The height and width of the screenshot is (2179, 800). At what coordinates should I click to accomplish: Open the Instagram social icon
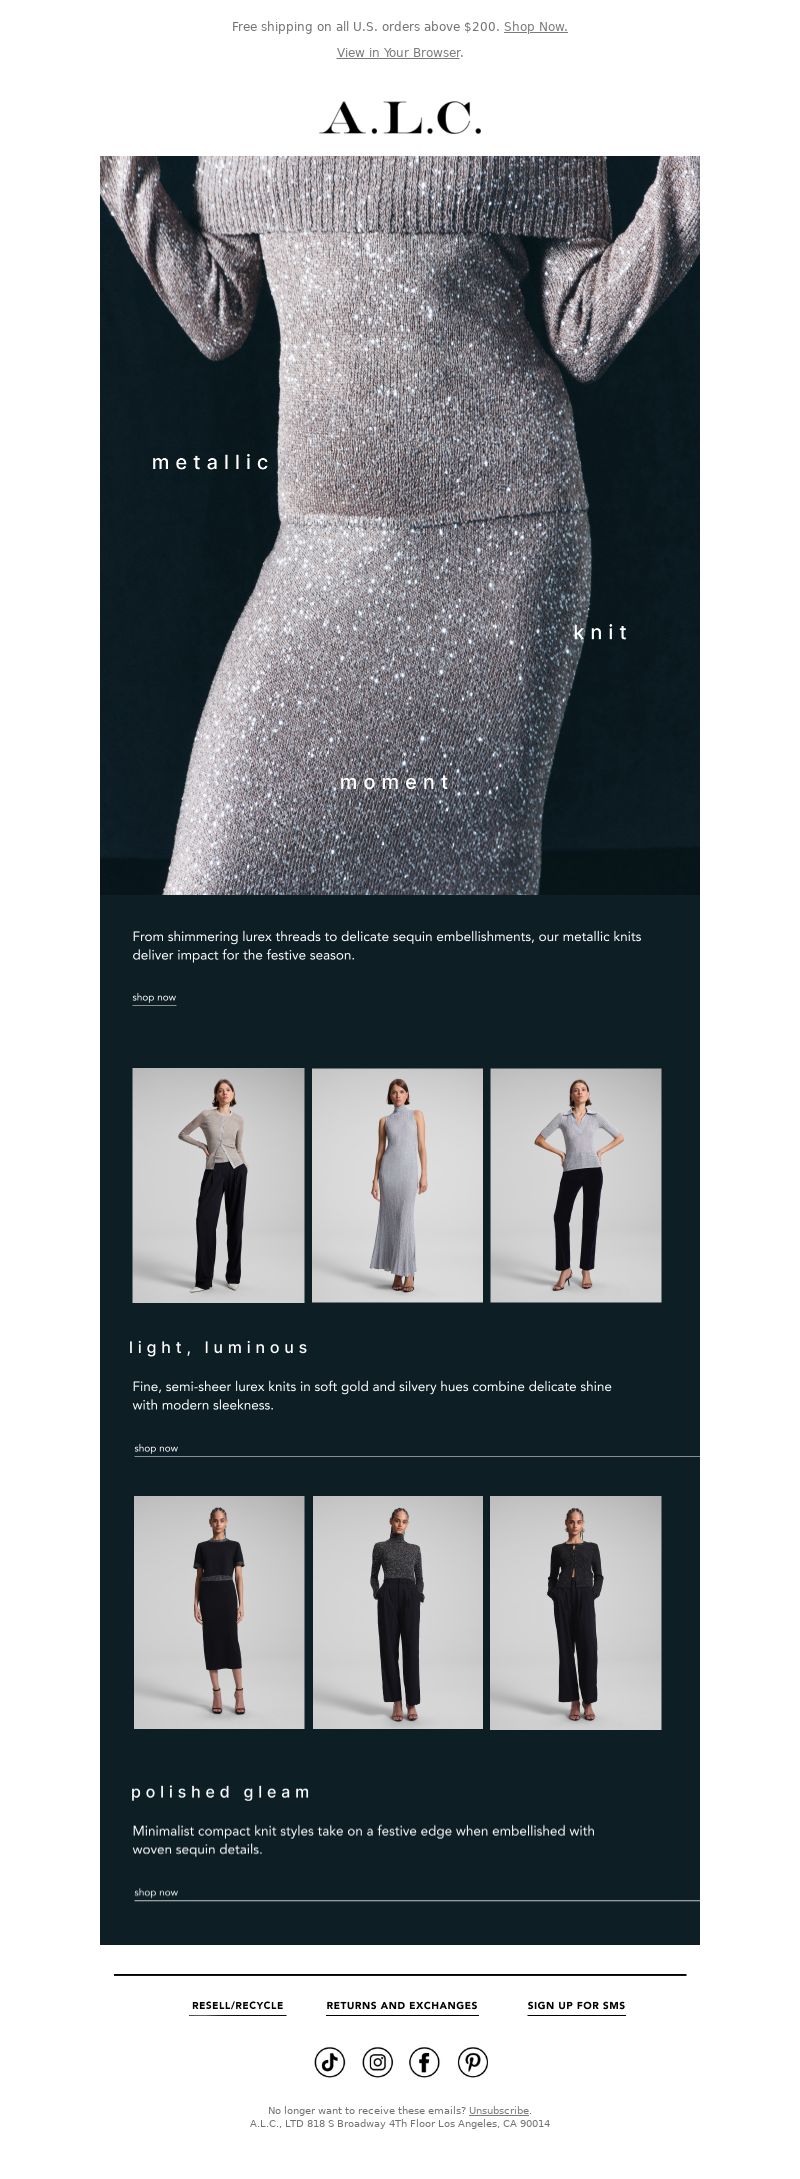coord(377,2061)
